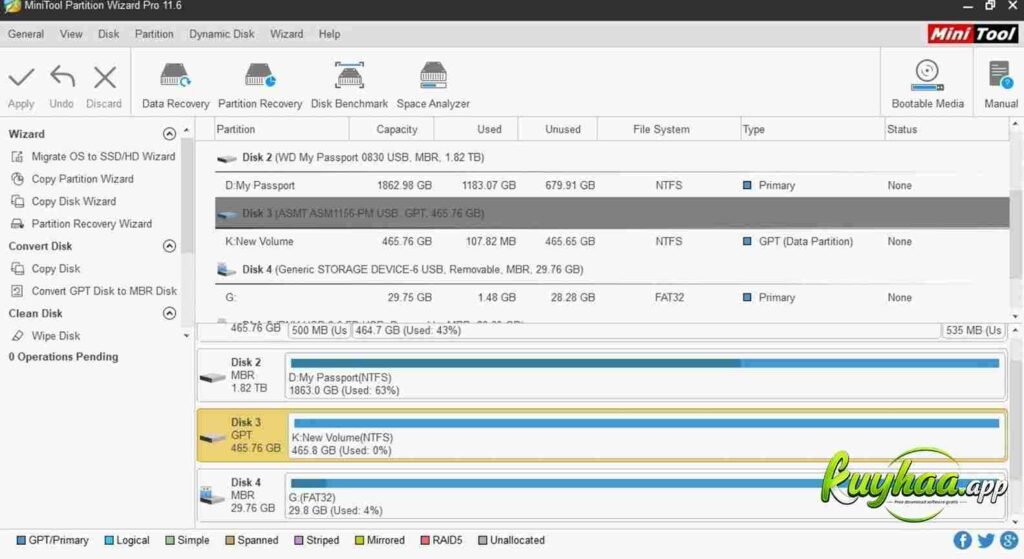1024x559 pixels.
Task: Choose Convert GPT Disk to MBR Disk
Action: [104, 291]
